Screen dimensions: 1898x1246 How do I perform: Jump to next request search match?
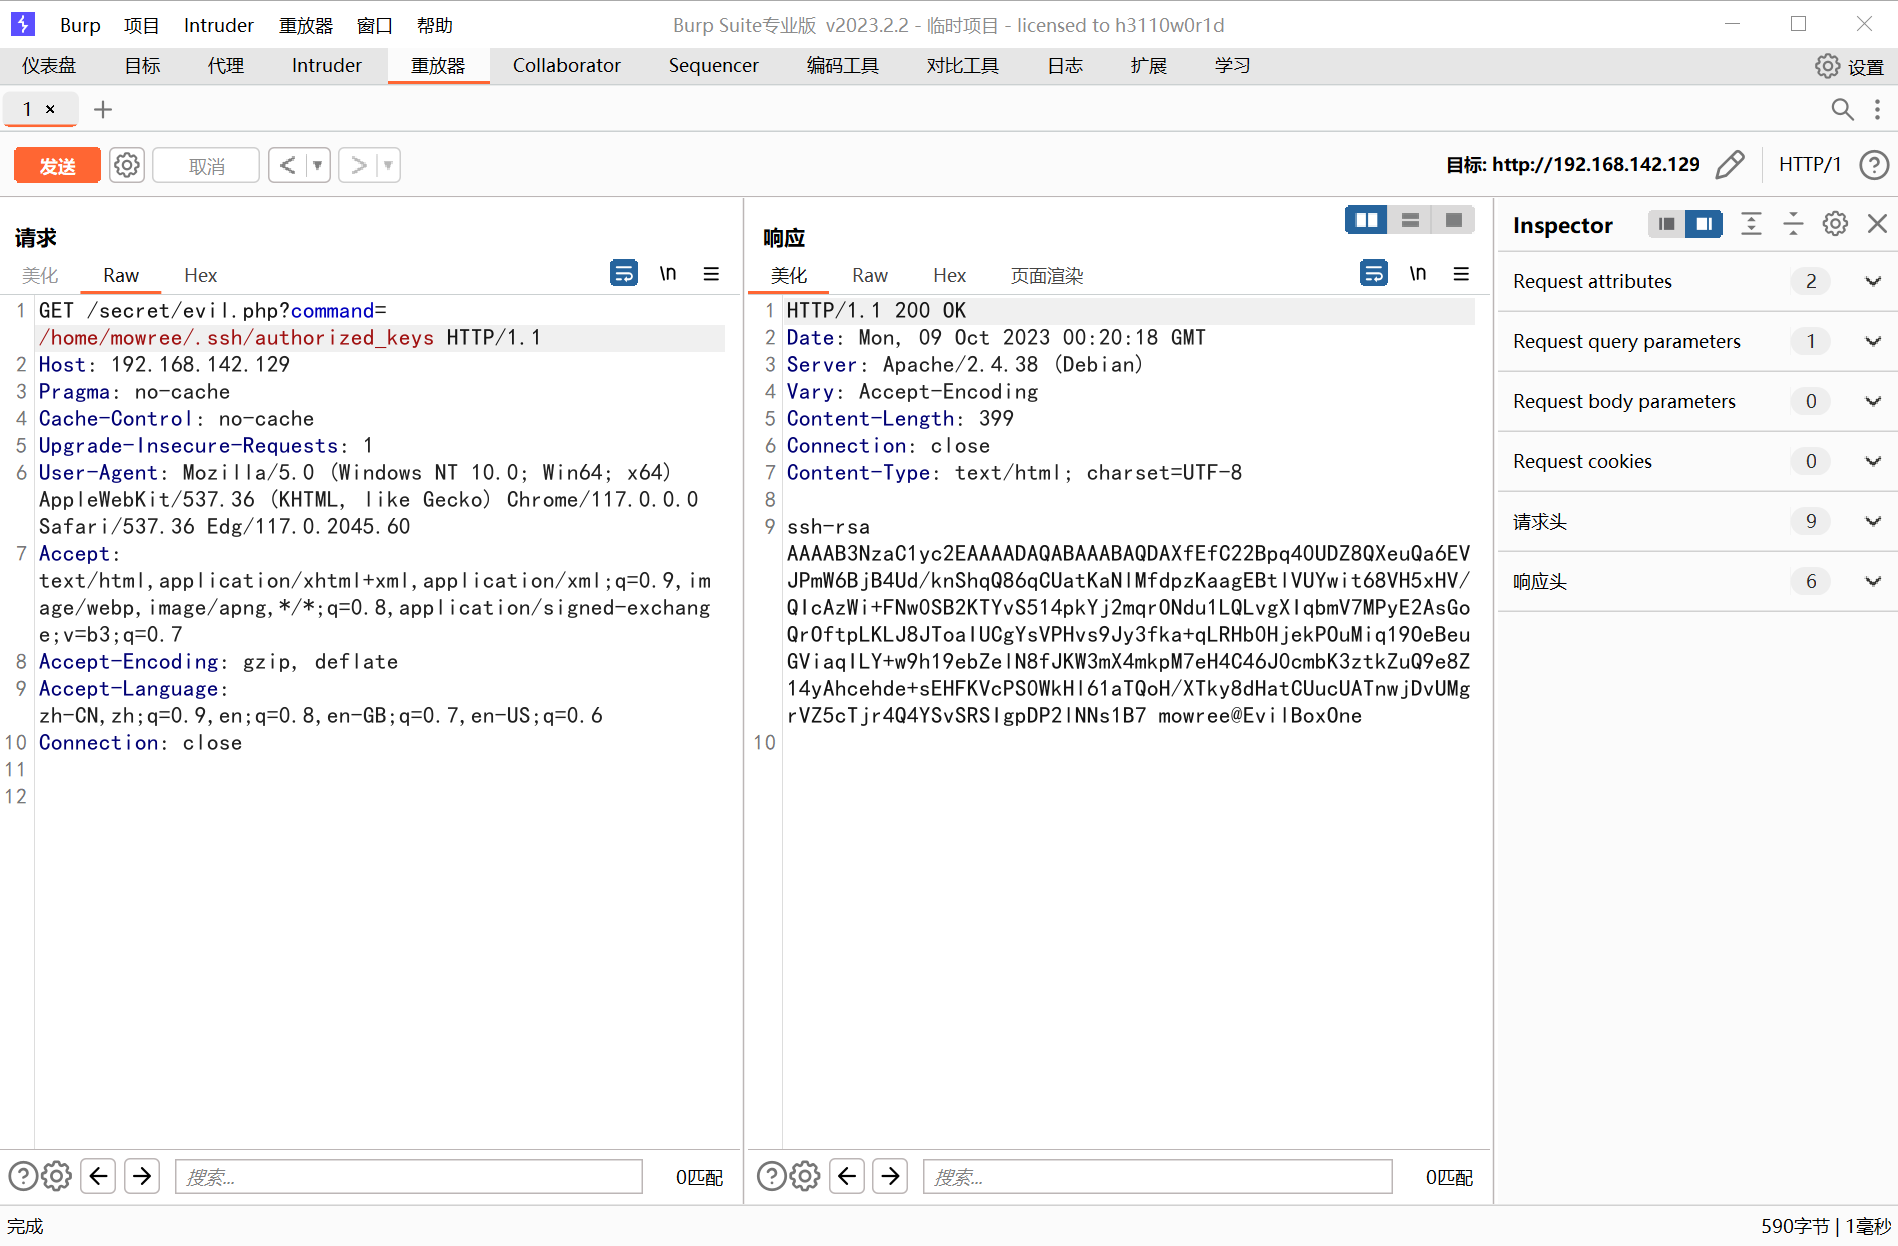coord(142,1176)
